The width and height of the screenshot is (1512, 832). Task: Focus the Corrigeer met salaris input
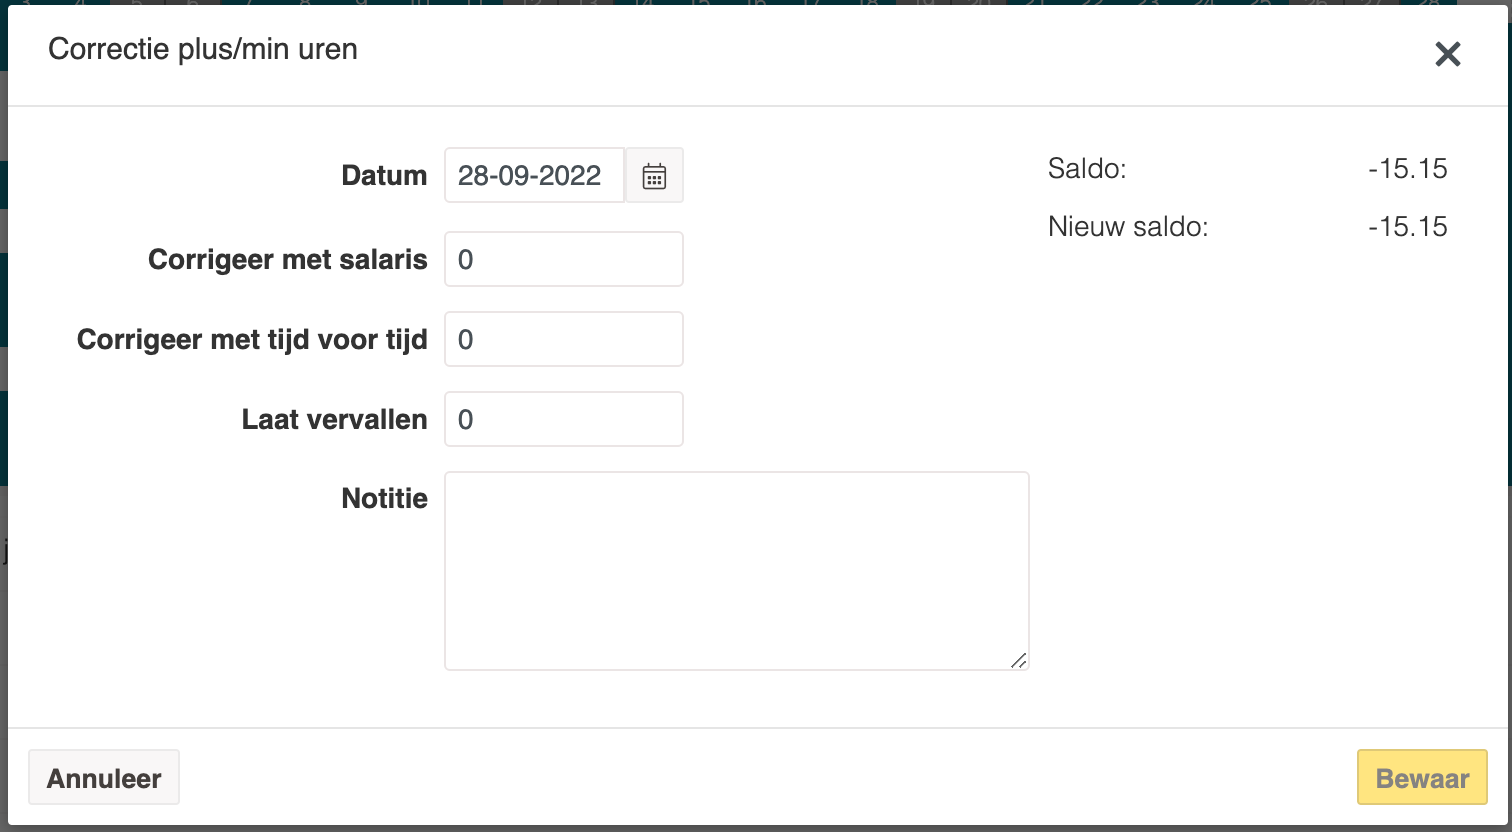coord(564,259)
